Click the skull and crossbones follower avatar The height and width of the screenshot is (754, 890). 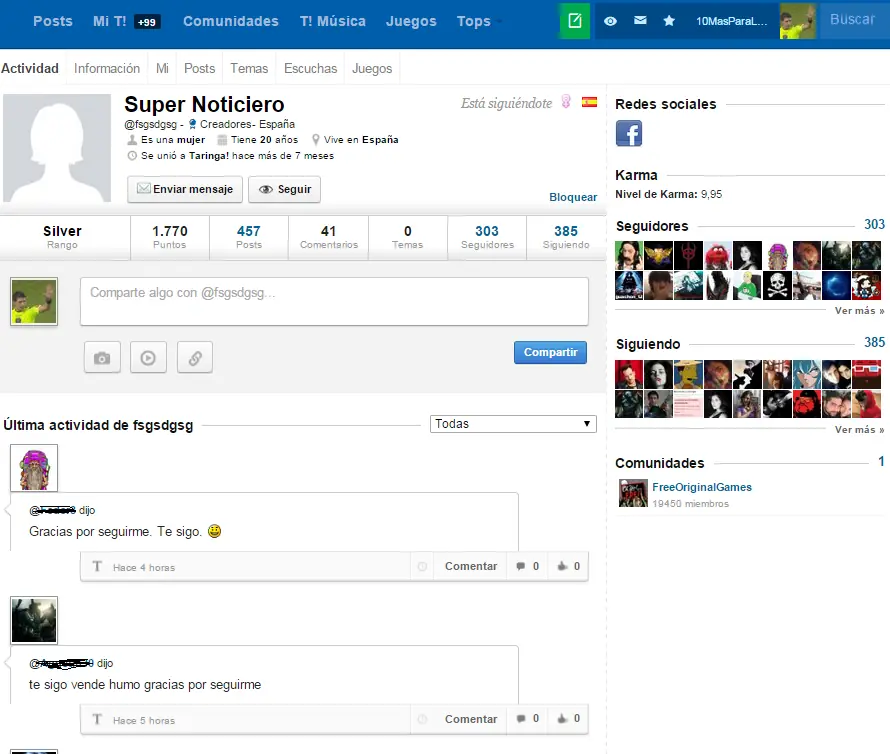pos(778,285)
